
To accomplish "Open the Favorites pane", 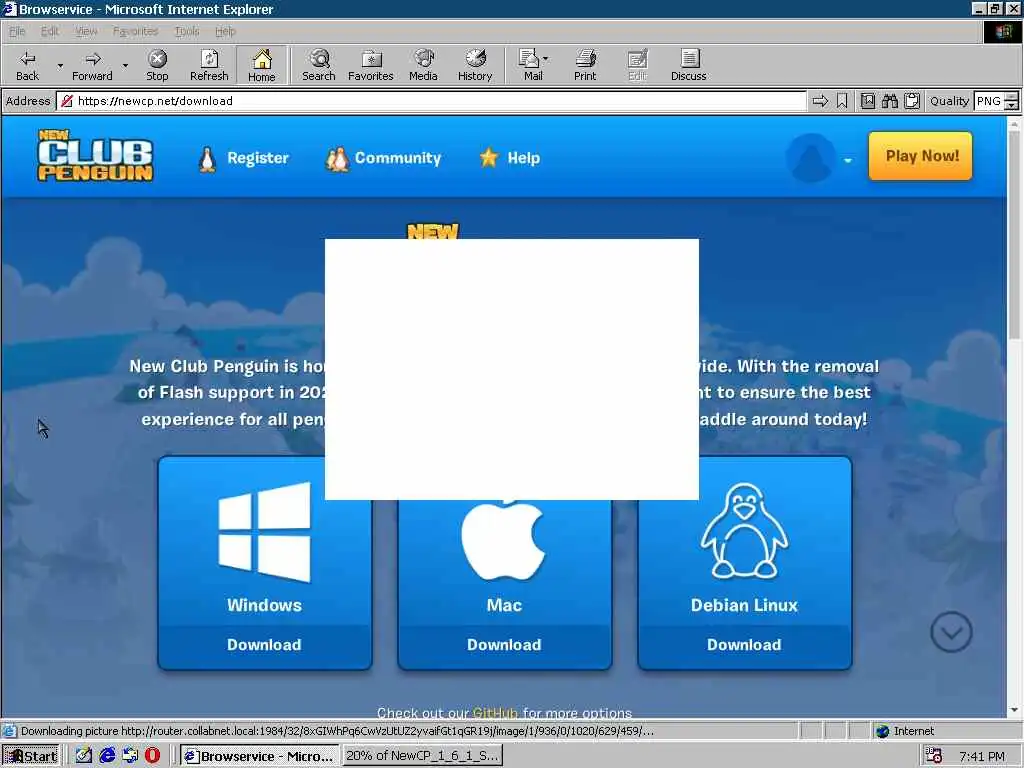I will click(x=371, y=65).
